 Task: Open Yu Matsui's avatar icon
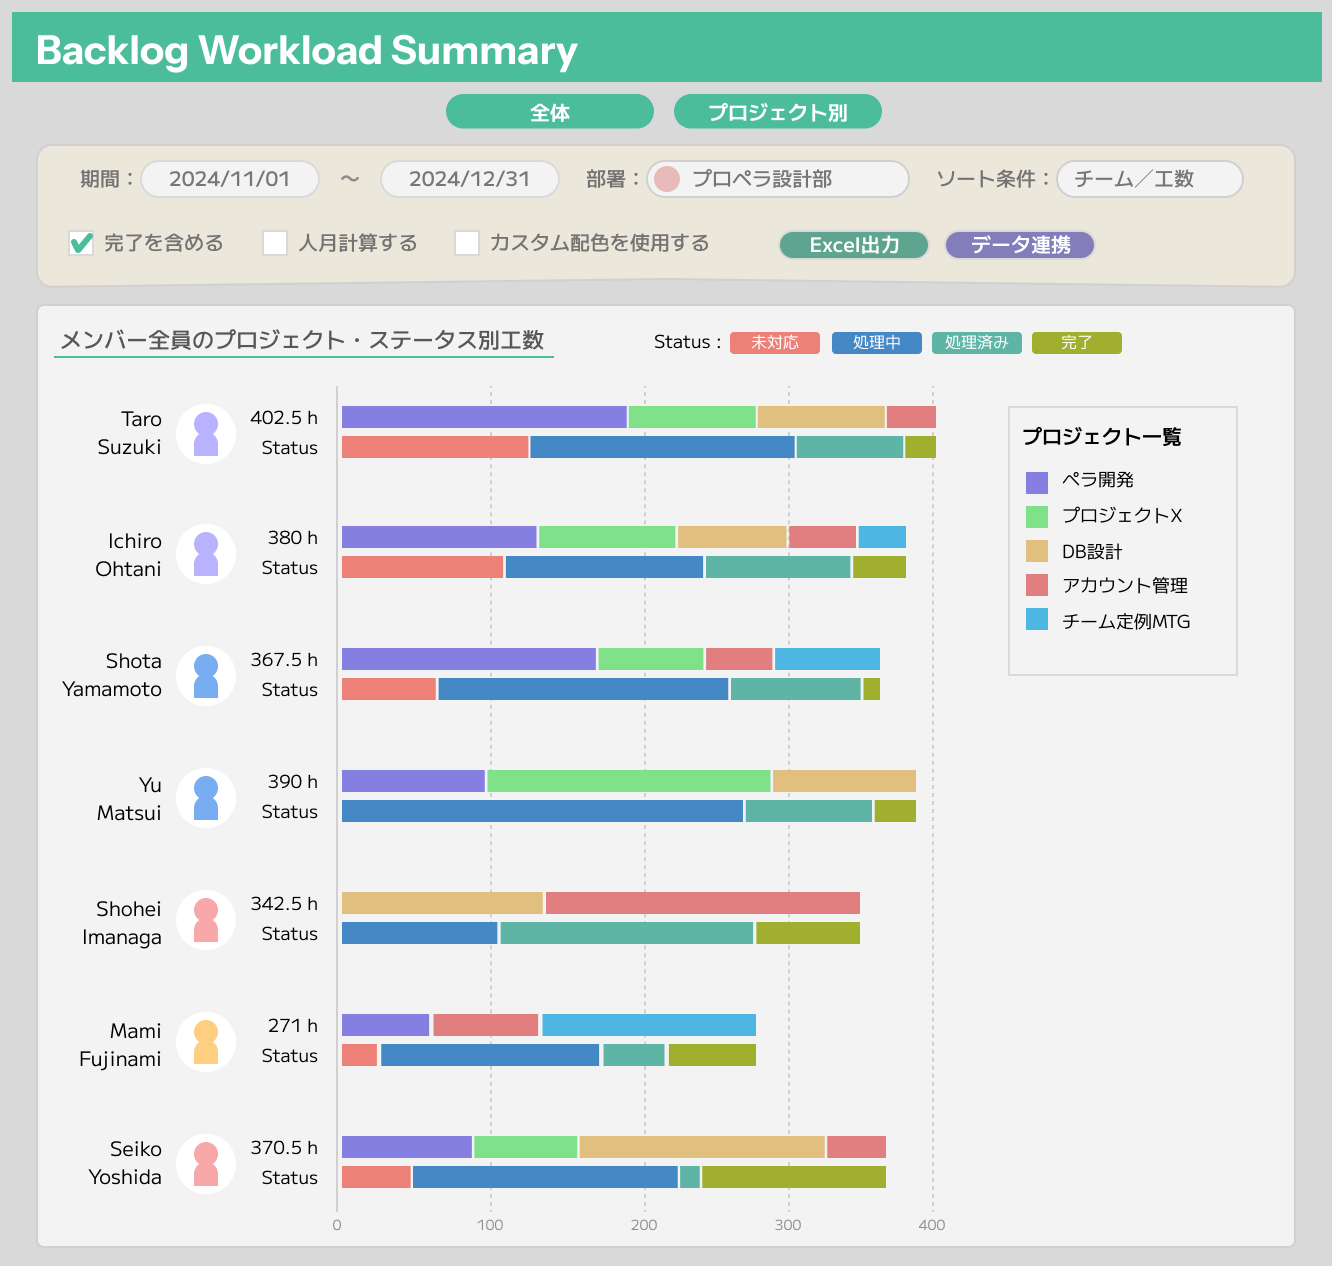pos(206,798)
